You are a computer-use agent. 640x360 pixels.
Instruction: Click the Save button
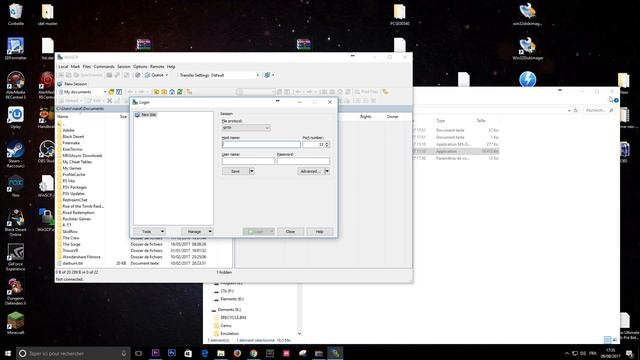coord(236,171)
